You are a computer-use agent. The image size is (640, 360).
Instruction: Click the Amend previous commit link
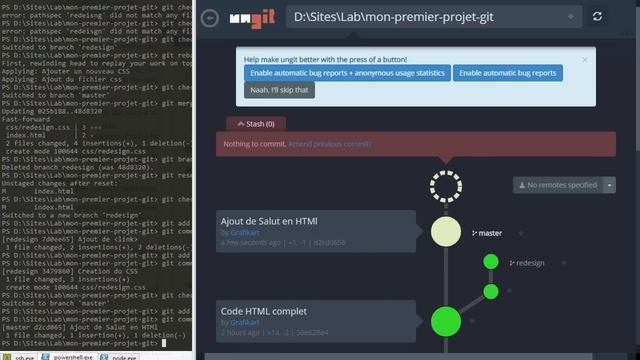[x=330, y=144]
